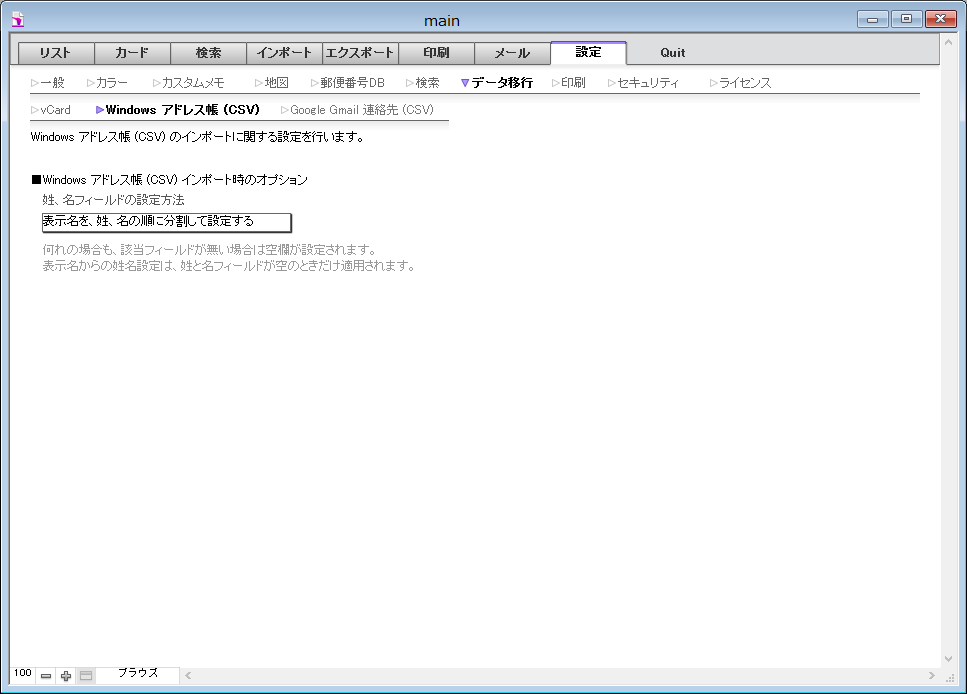This screenshot has width=967, height=694.
Task: Open the カード tab
Action: point(132,53)
